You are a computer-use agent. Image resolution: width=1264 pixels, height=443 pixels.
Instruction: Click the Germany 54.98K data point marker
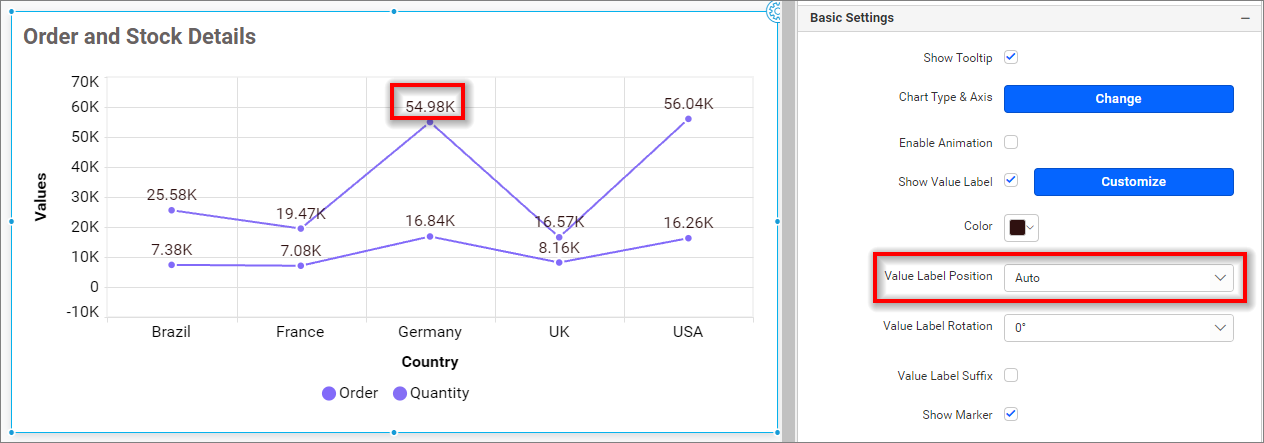point(430,122)
